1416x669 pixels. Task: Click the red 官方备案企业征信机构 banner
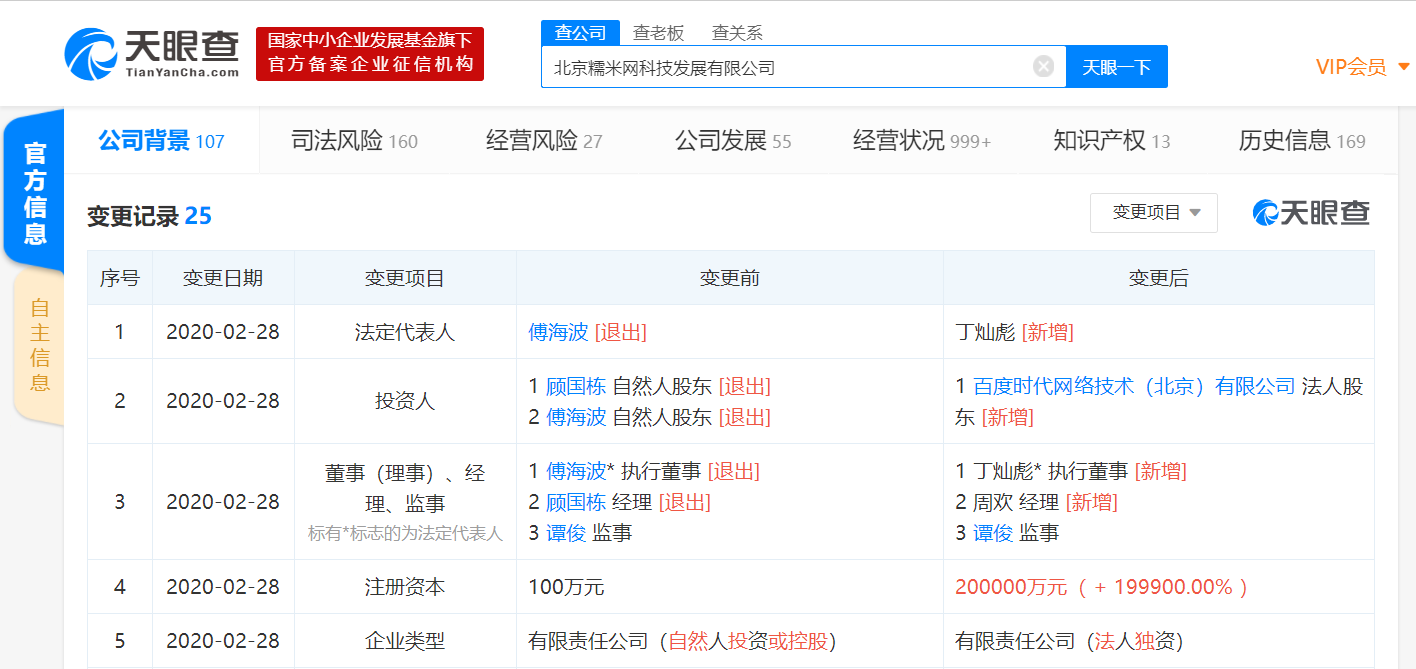click(x=370, y=54)
